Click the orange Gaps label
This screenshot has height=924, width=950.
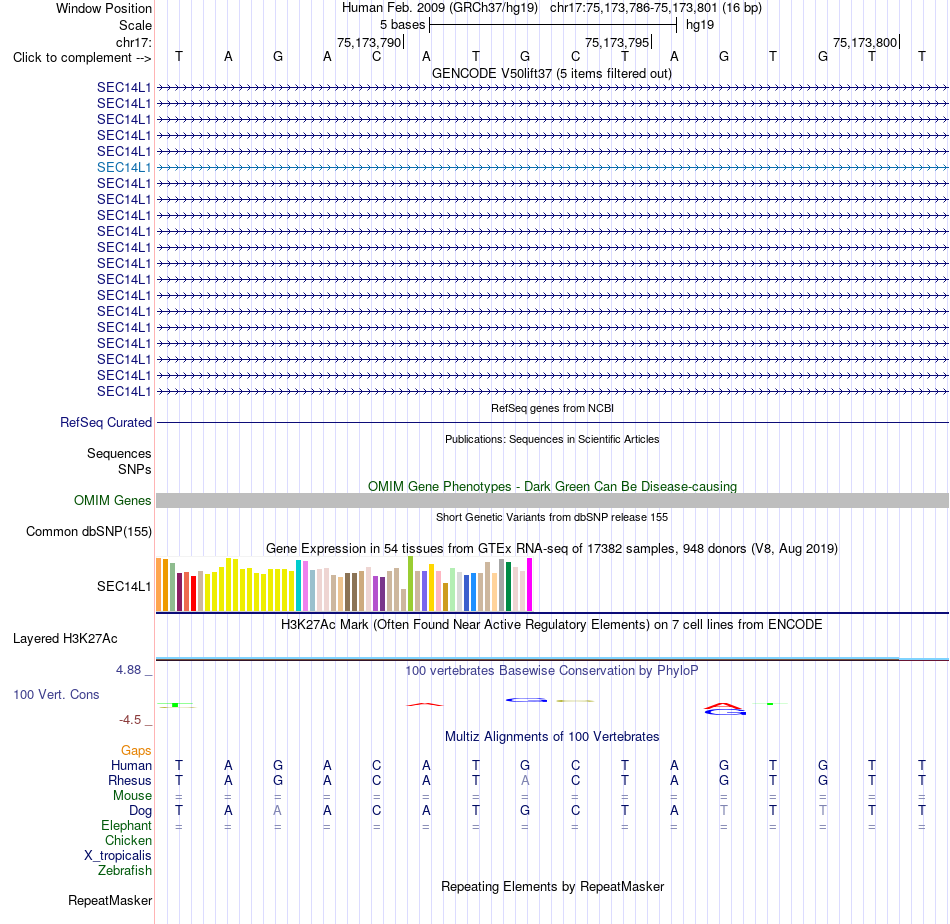[x=136, y=751]
